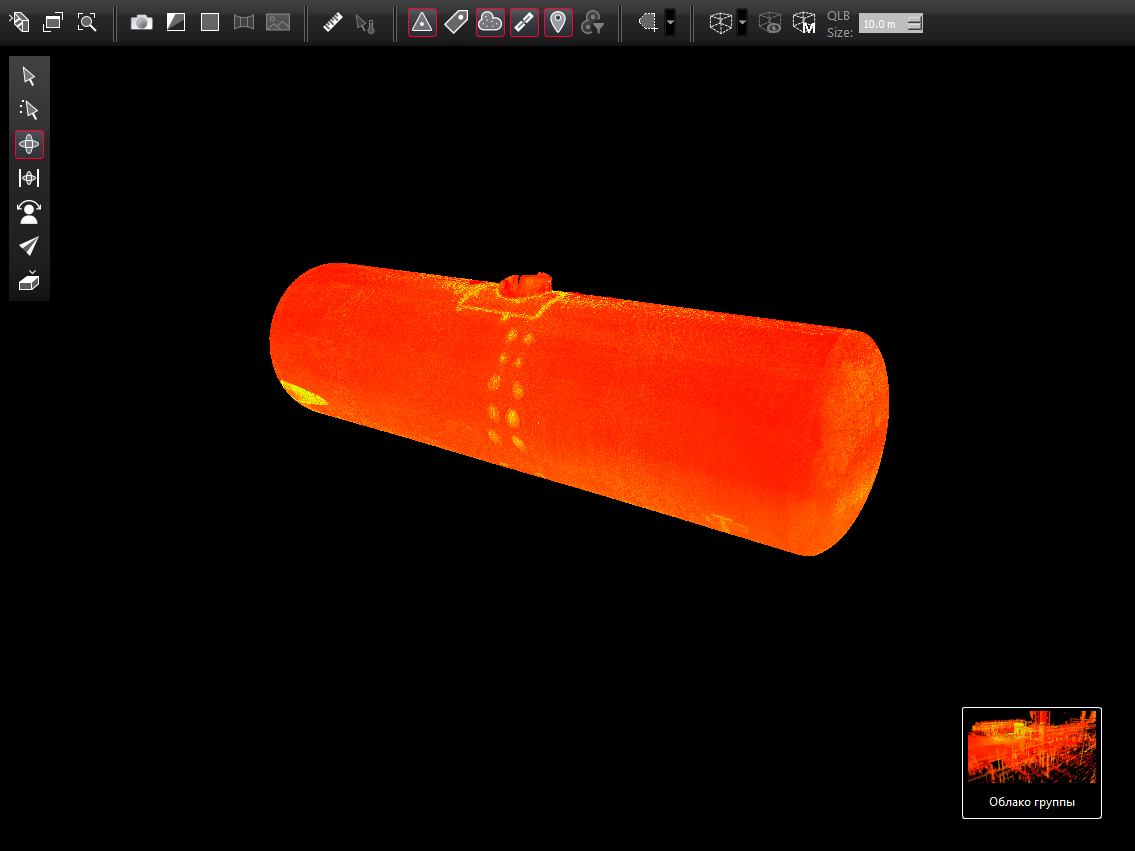Click the orange tank point cloud
Screen dimensions: 1135x851
[579, 409]
